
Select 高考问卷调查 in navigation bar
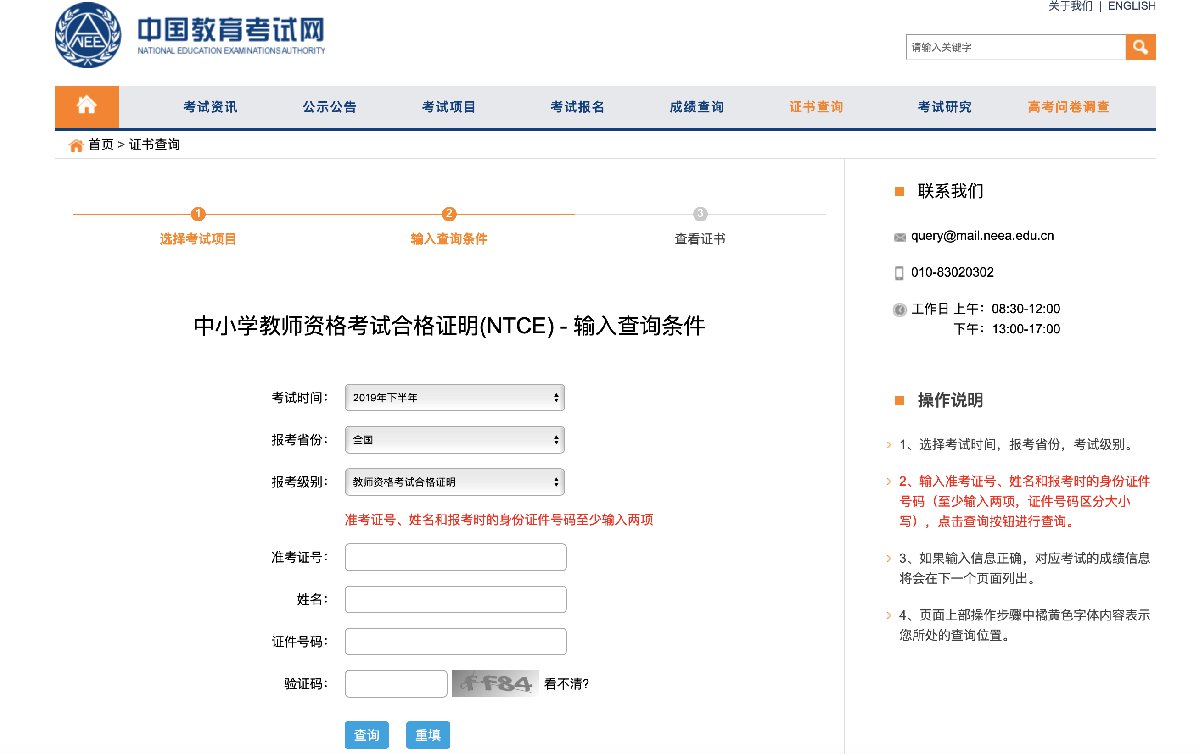(x=1068, y=107)
